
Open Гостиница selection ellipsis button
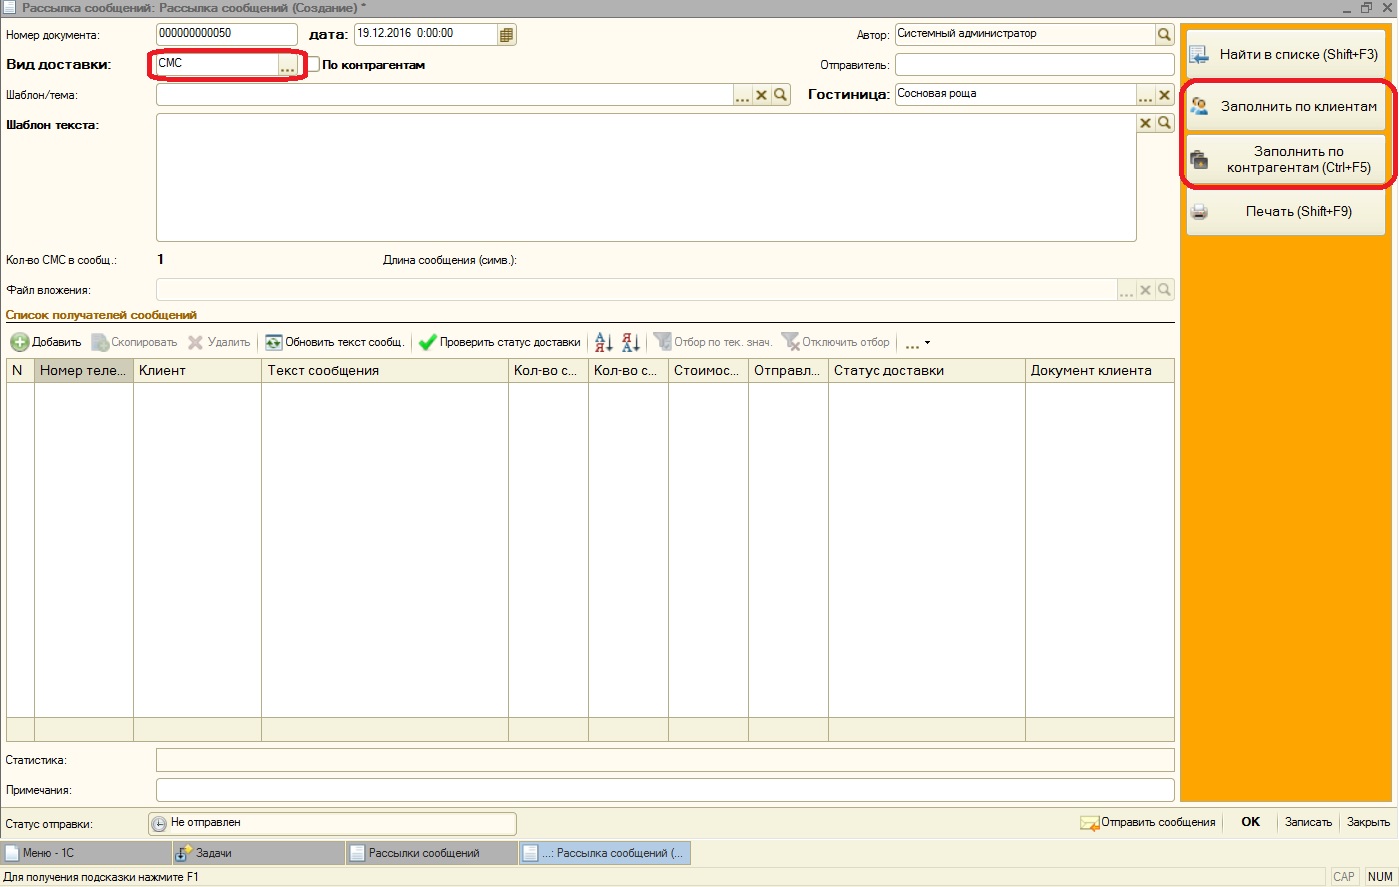[x=1146, y=95]
